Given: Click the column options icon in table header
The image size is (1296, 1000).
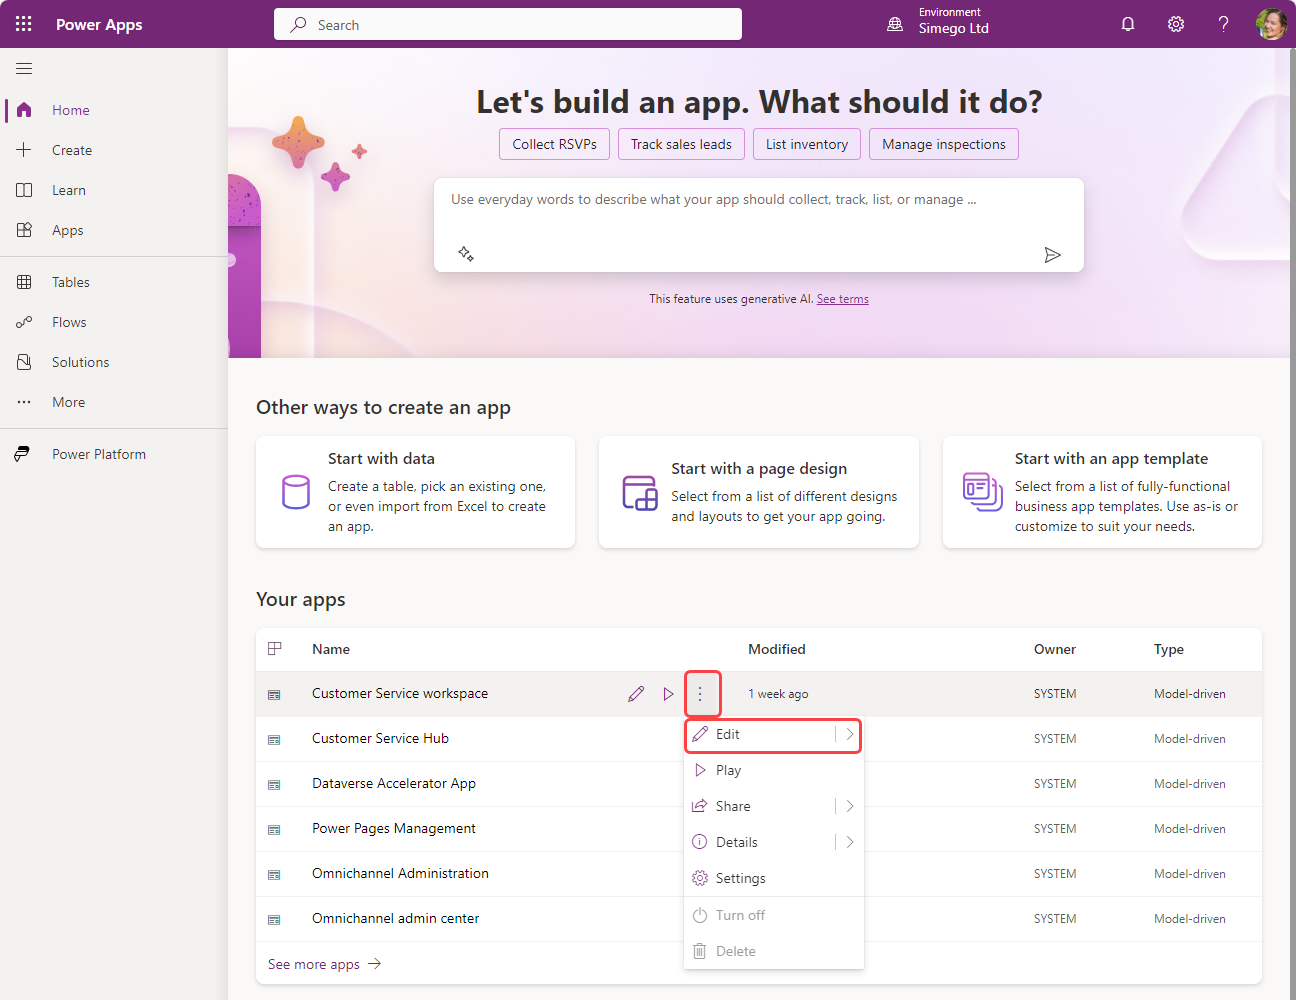Looking at the screenshot, I should pyautogui.click(x=275, y=649).
